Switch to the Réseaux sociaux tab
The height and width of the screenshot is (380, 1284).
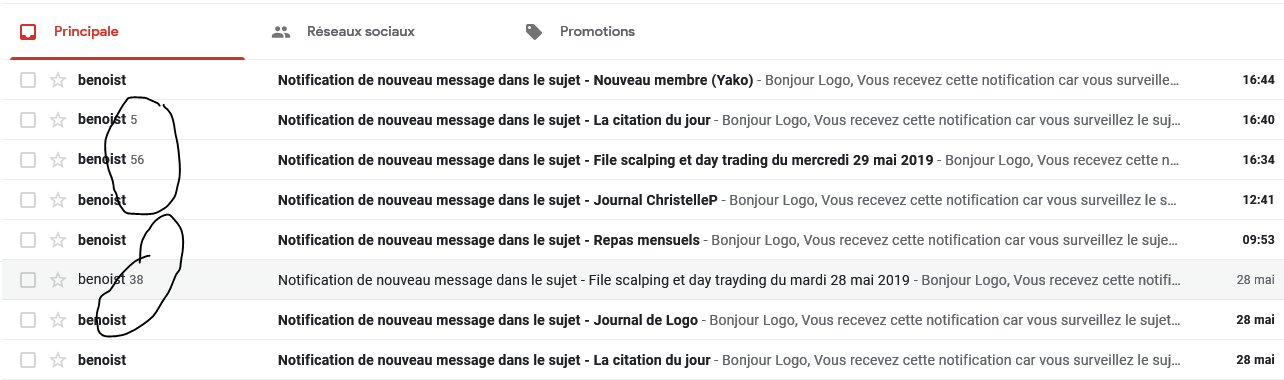[343, 32]
